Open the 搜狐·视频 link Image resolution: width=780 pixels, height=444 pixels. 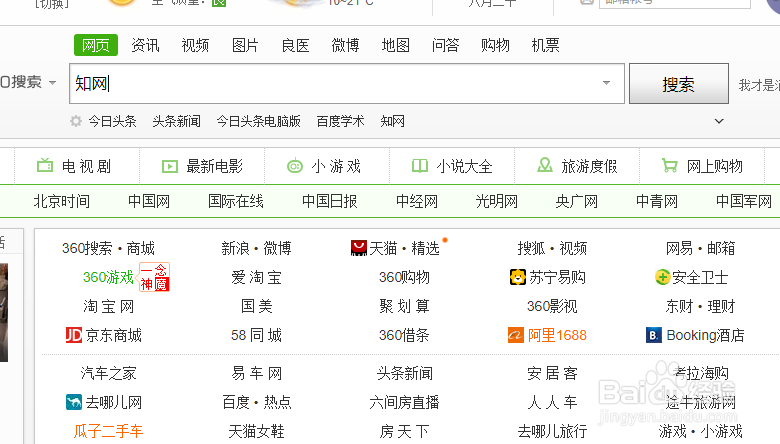[x=552, y=248]
